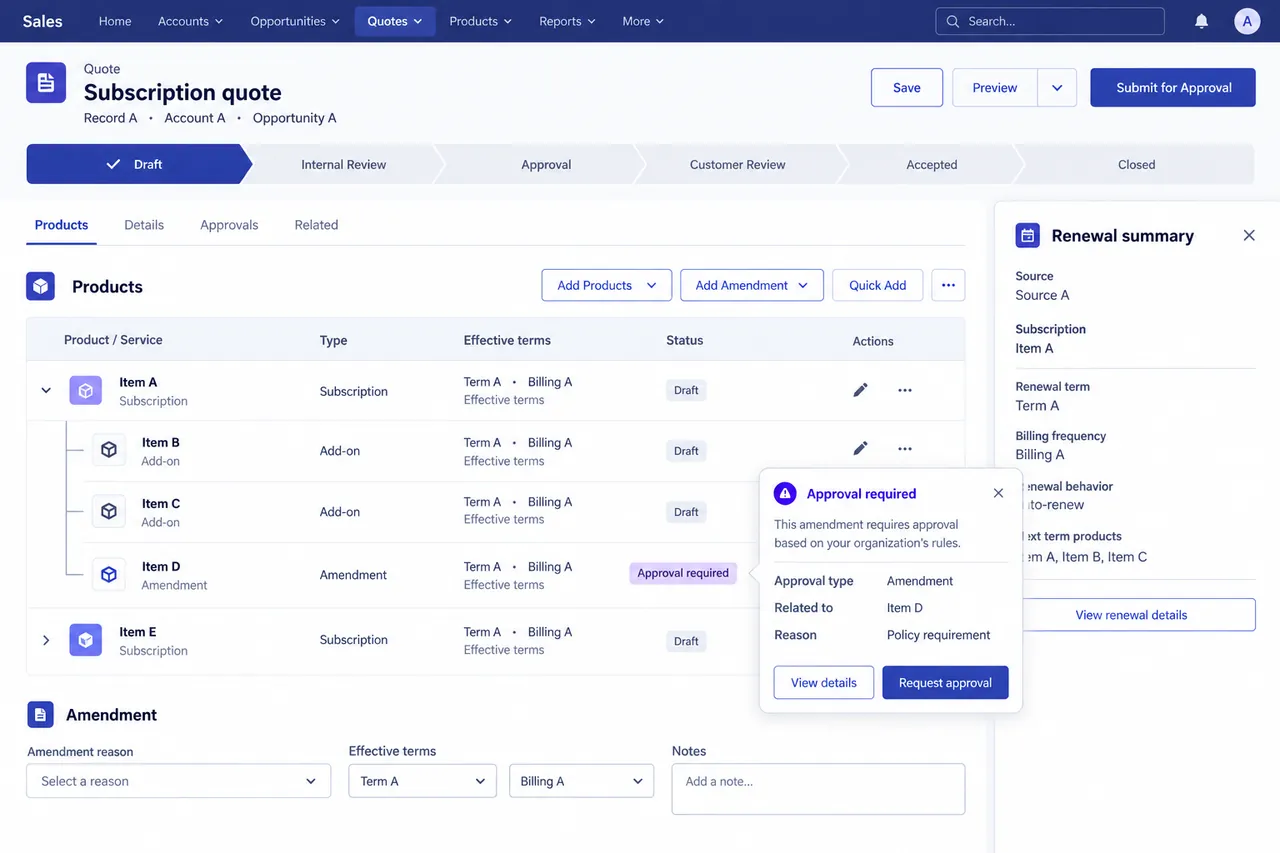
Task: Open the Quotes nav menu
Action: [395, 21]
